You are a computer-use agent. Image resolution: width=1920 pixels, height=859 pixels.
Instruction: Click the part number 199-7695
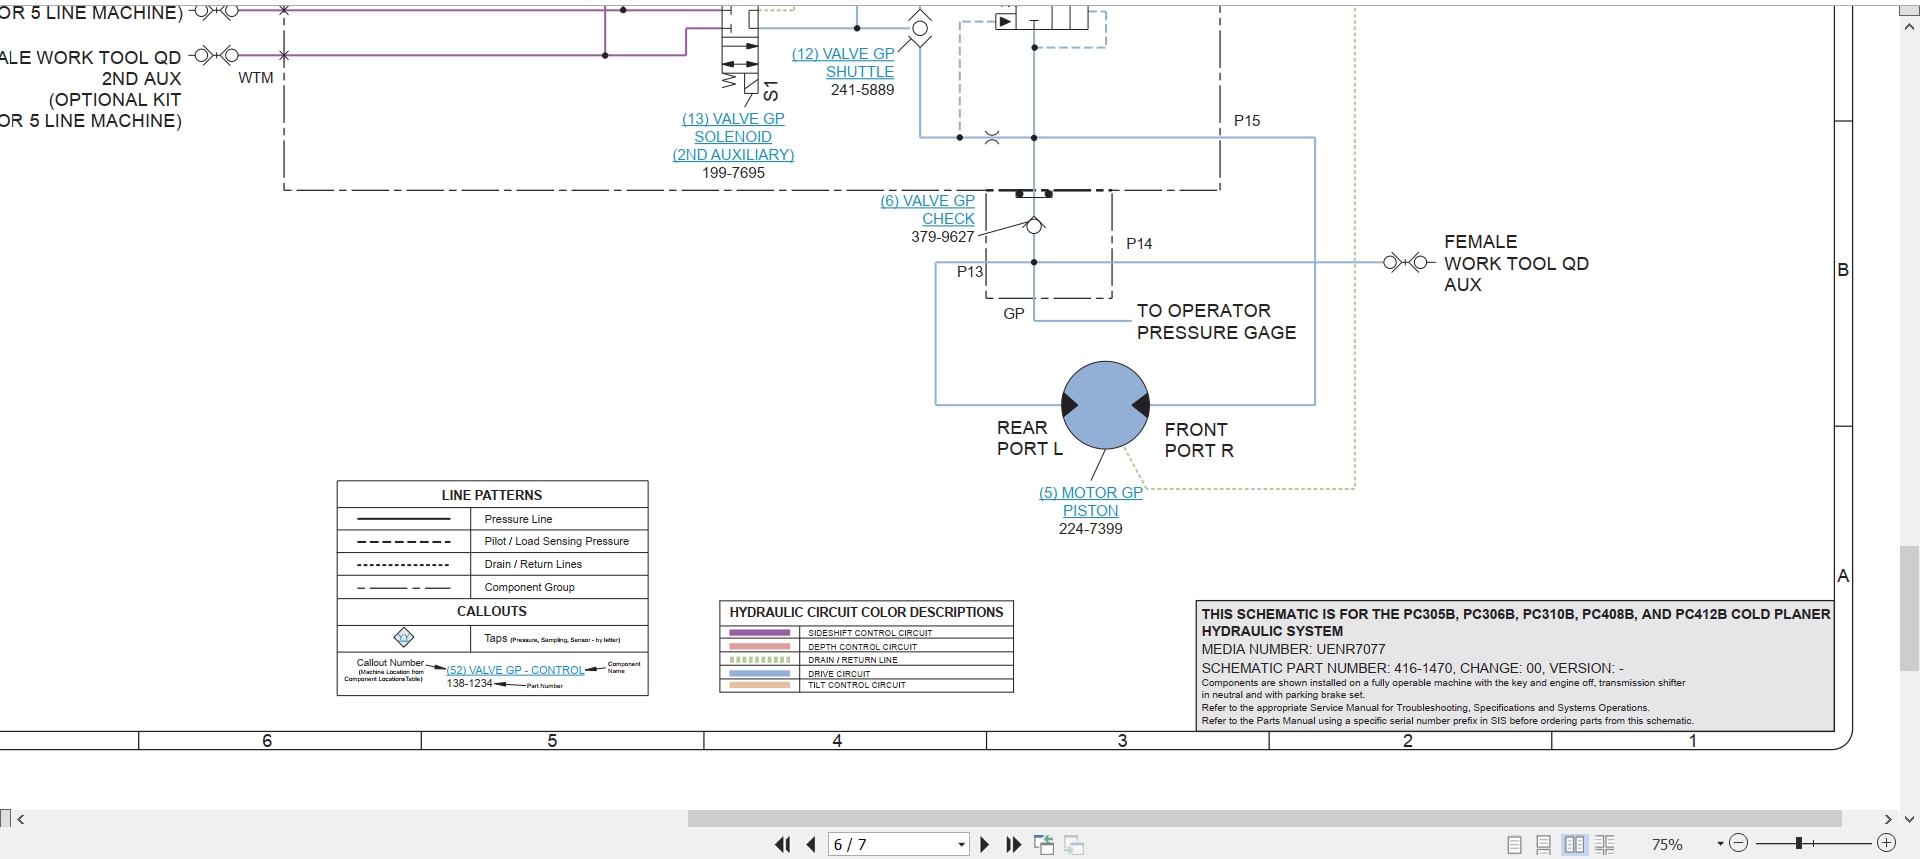point(733,173)
